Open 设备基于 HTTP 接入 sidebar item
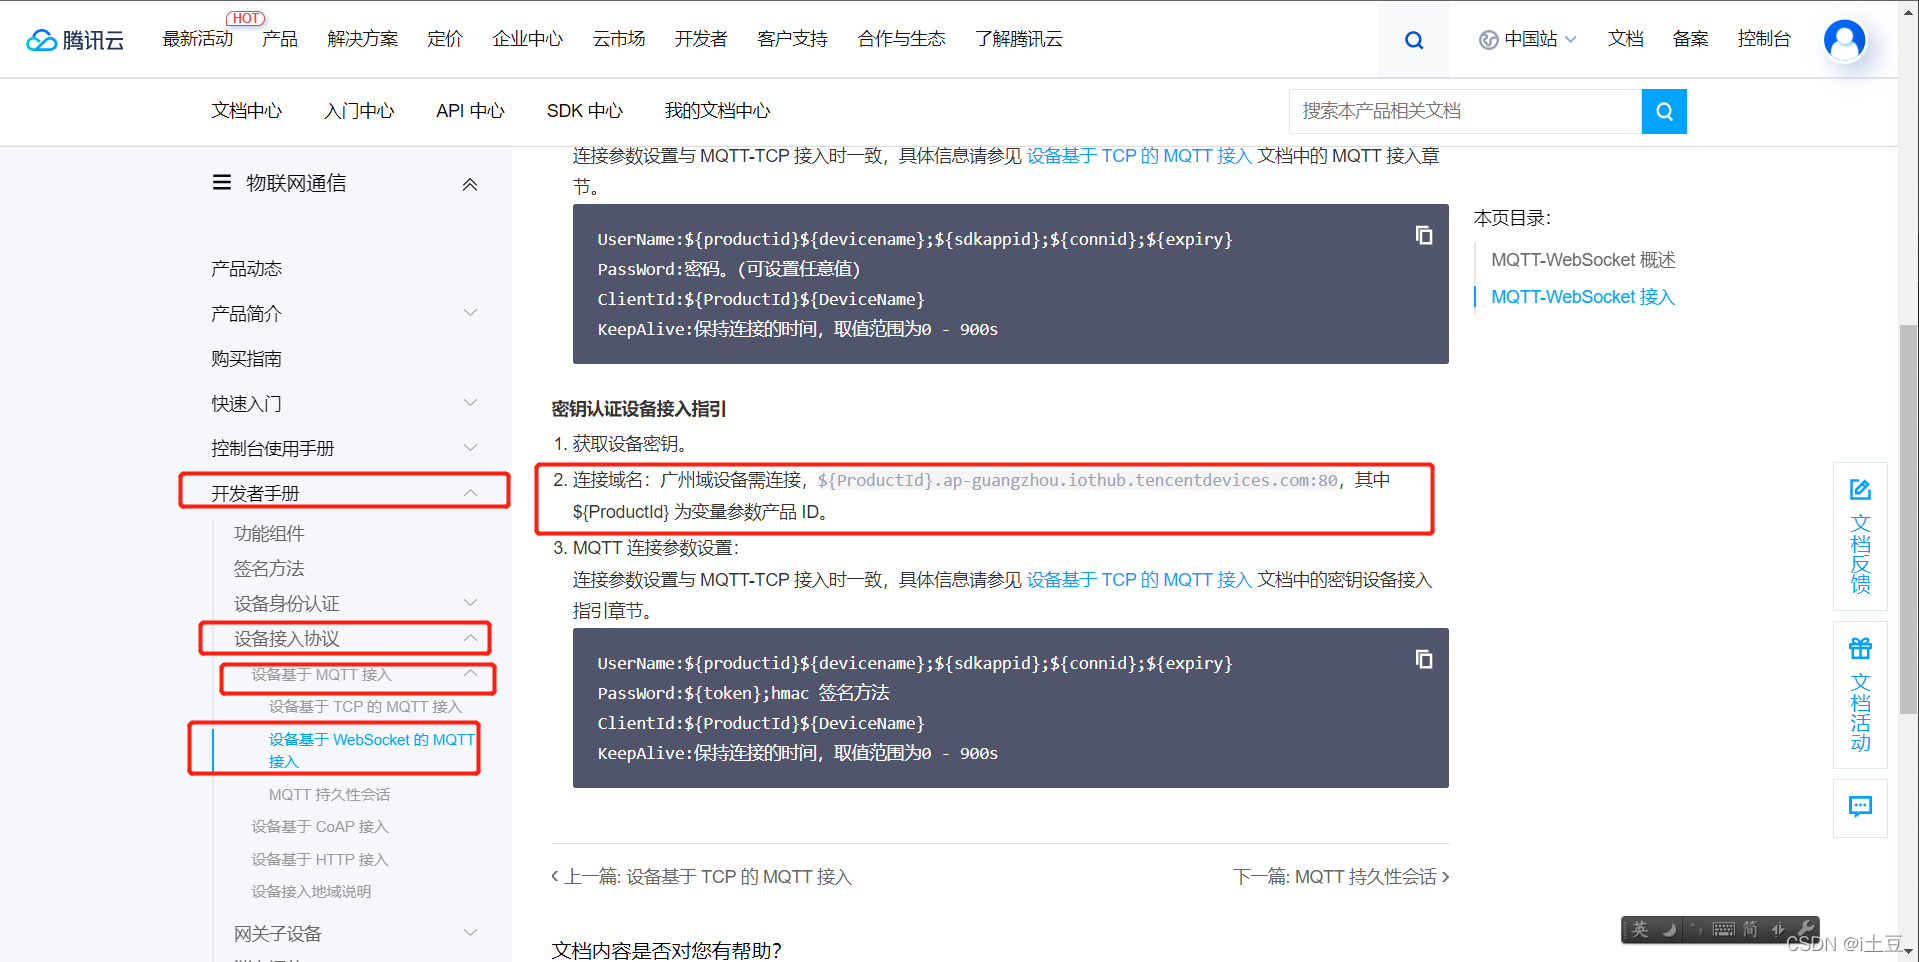Viewport: 1919px width, 962px height. [x=319, y=859]
